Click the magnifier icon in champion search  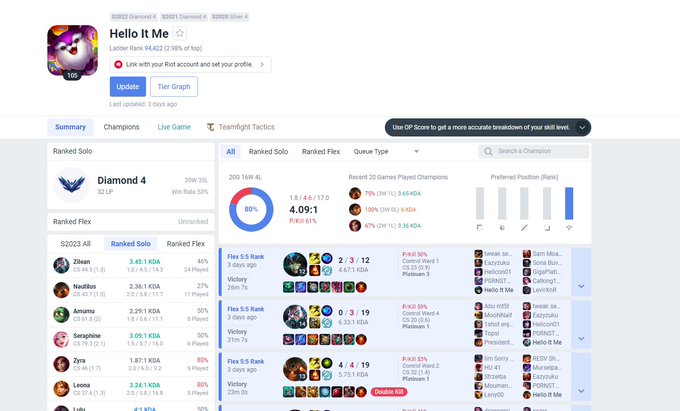[488, 151]
